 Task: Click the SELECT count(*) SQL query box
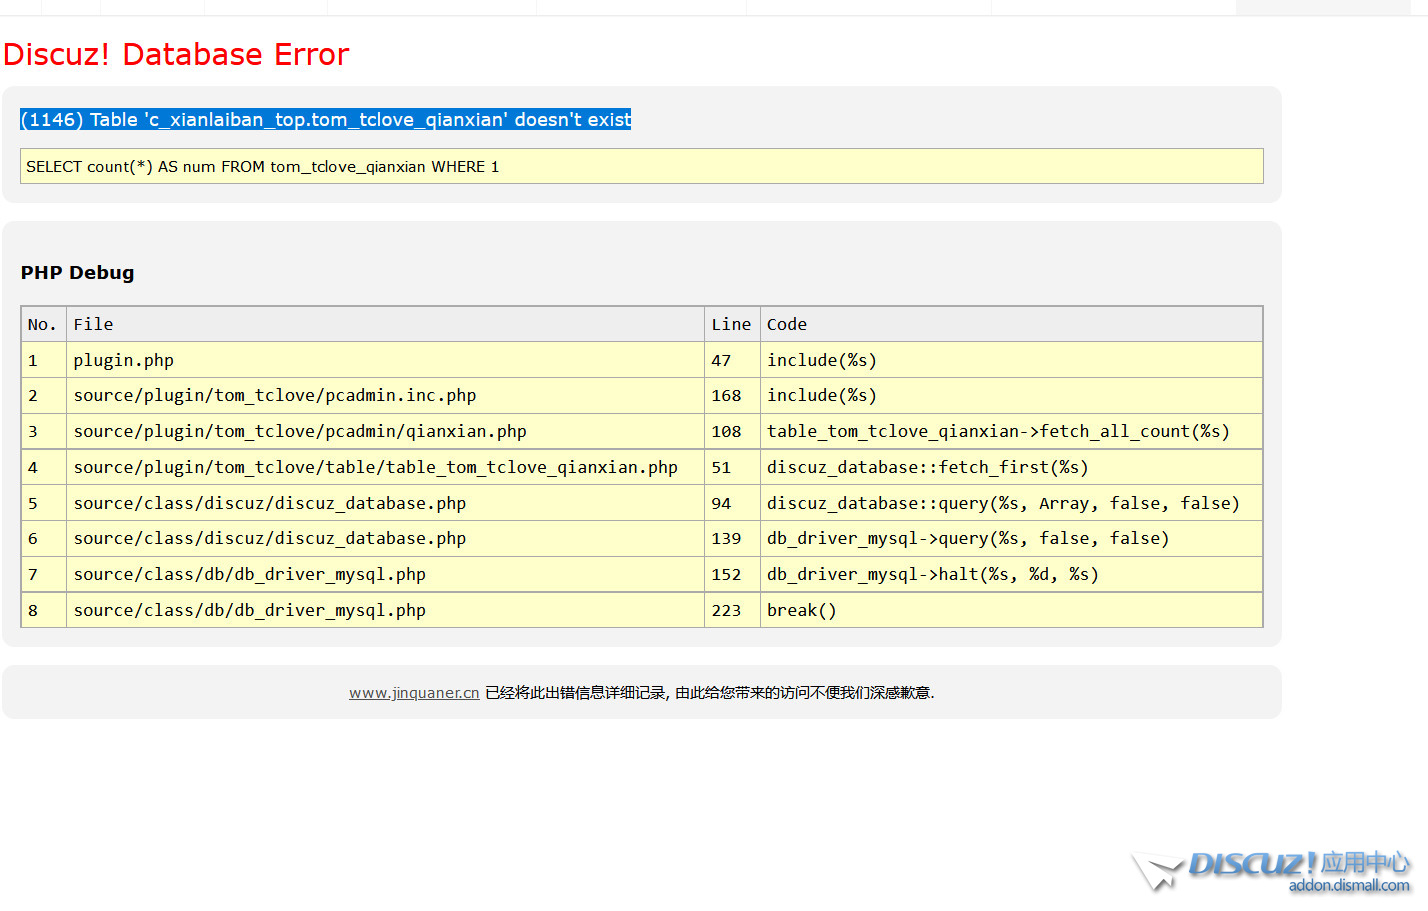[641, 167]
